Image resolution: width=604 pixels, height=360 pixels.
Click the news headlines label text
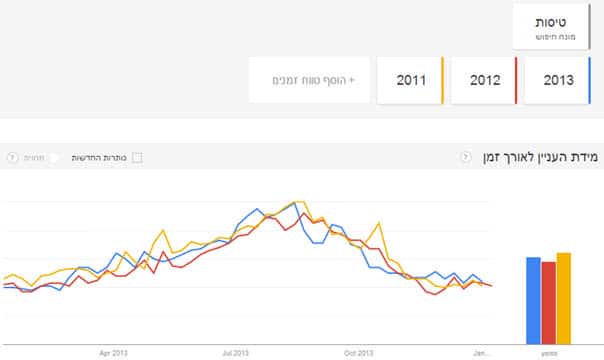[99, 157]
